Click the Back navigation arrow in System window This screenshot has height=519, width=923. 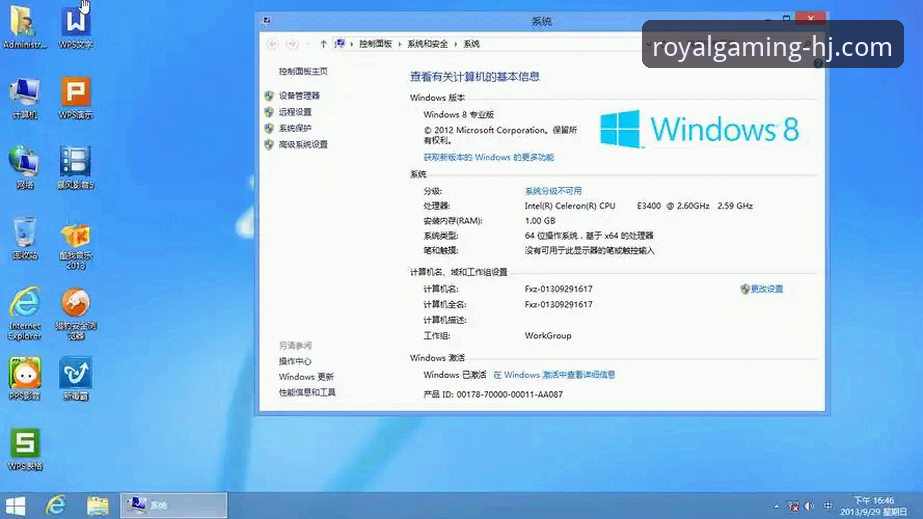tap(272, 44)
